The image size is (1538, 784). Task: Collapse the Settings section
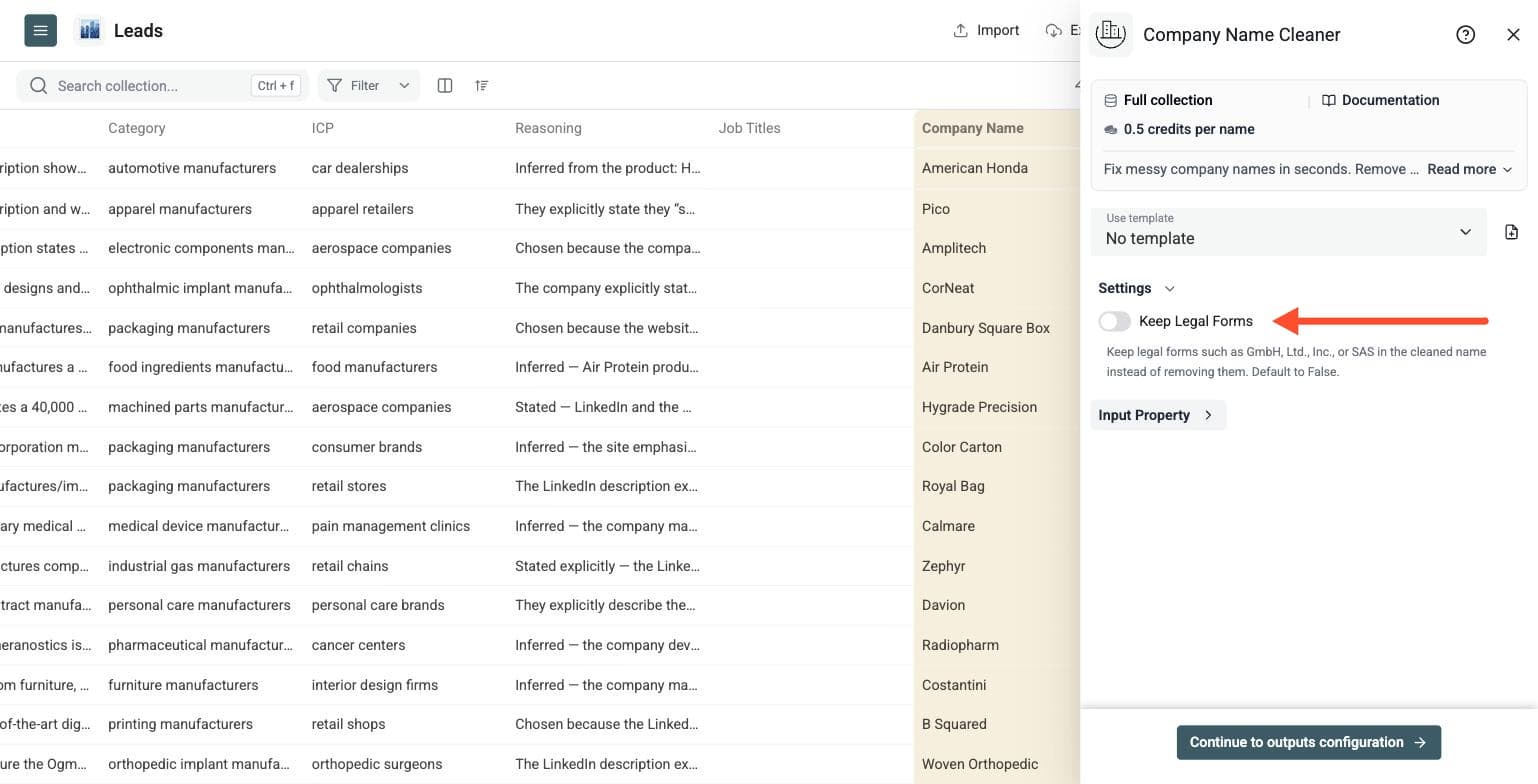tap(1136, 288)
